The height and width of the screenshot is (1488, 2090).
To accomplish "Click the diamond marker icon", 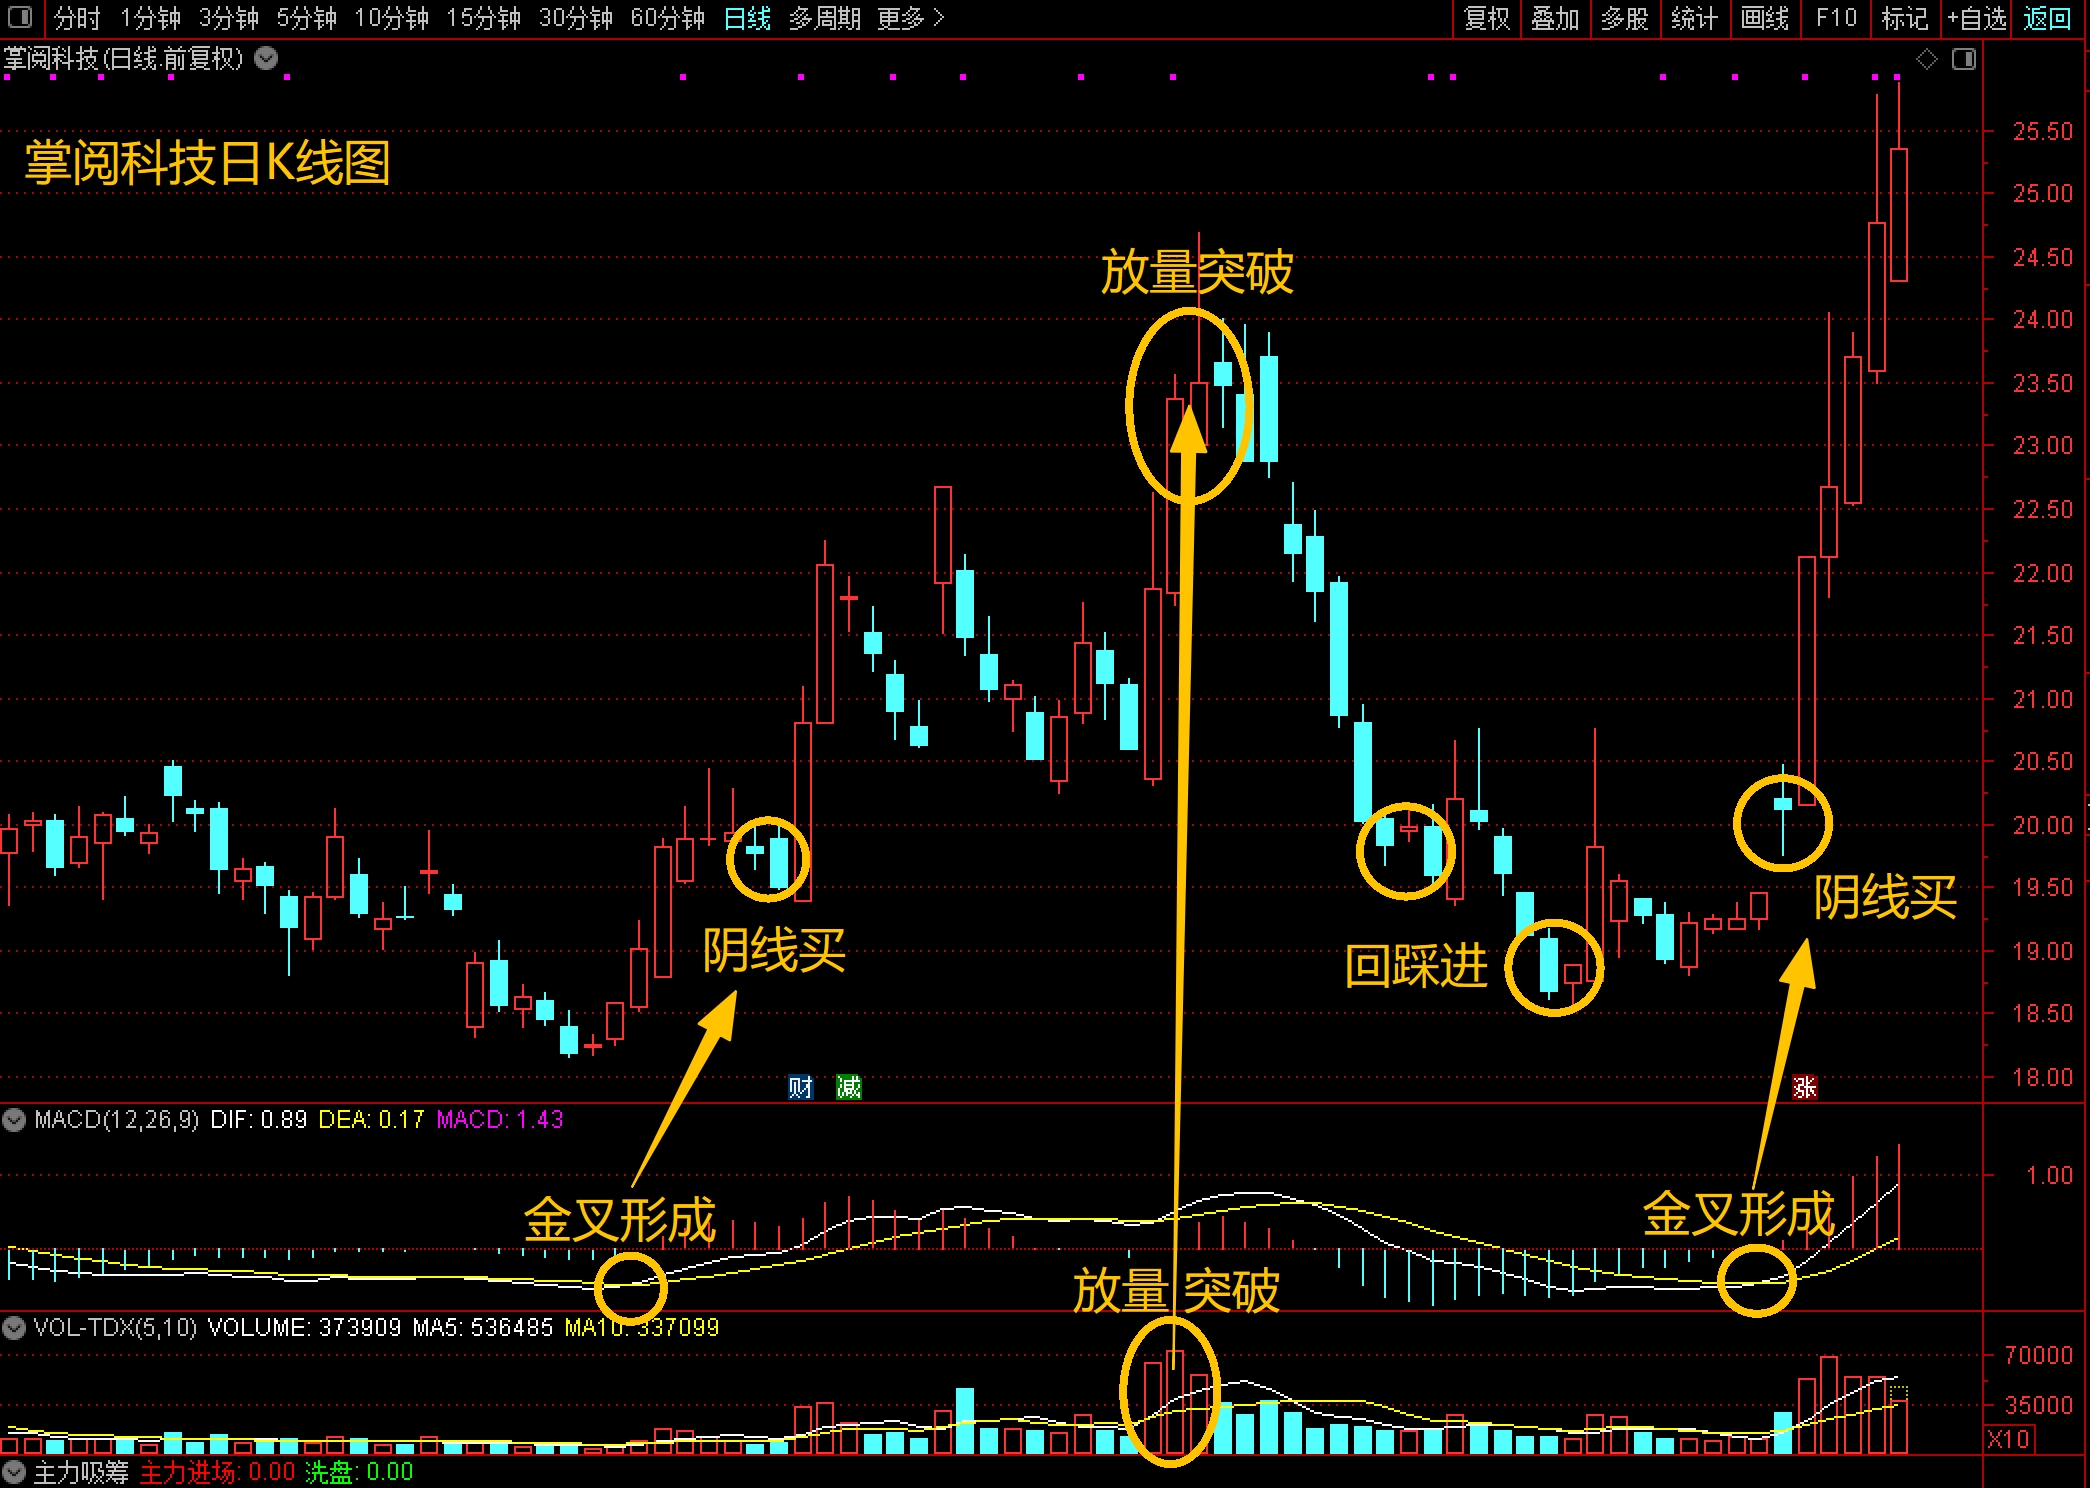I will pos(1927,60).
